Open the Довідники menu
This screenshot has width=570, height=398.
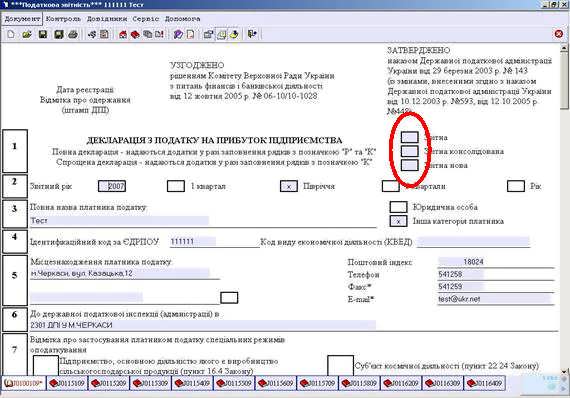click(x=107, y=19)
